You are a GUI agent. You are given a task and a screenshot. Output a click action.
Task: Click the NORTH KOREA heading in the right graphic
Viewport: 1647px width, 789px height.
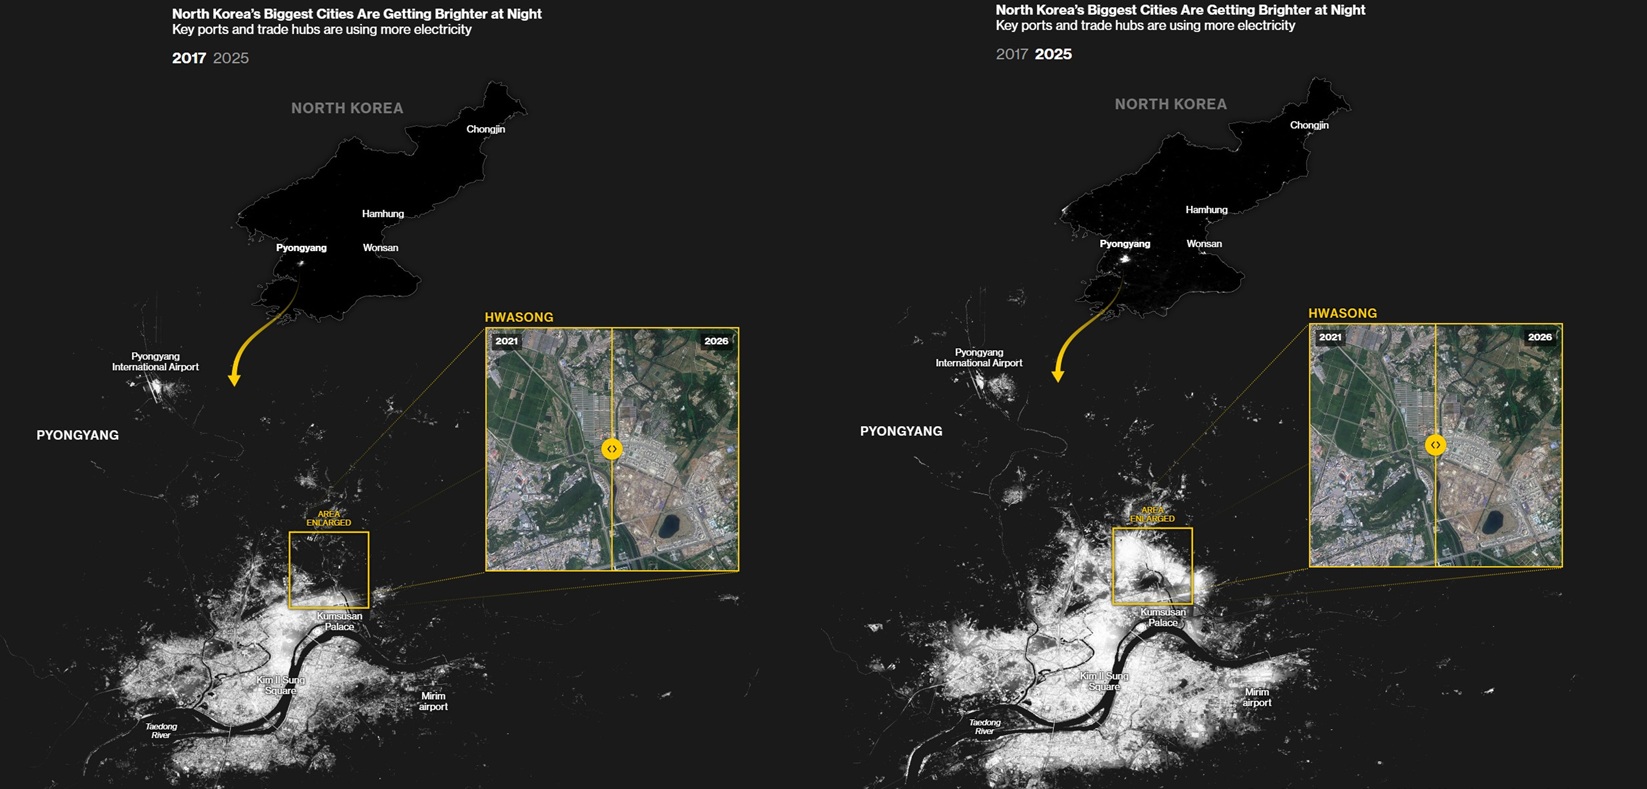(1171, 104)
